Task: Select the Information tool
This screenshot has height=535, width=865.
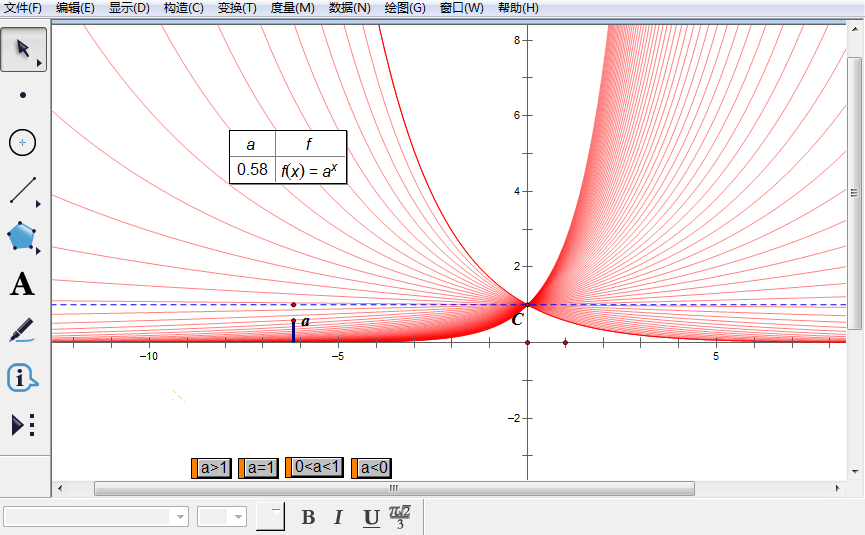Action: click(22, 378)
